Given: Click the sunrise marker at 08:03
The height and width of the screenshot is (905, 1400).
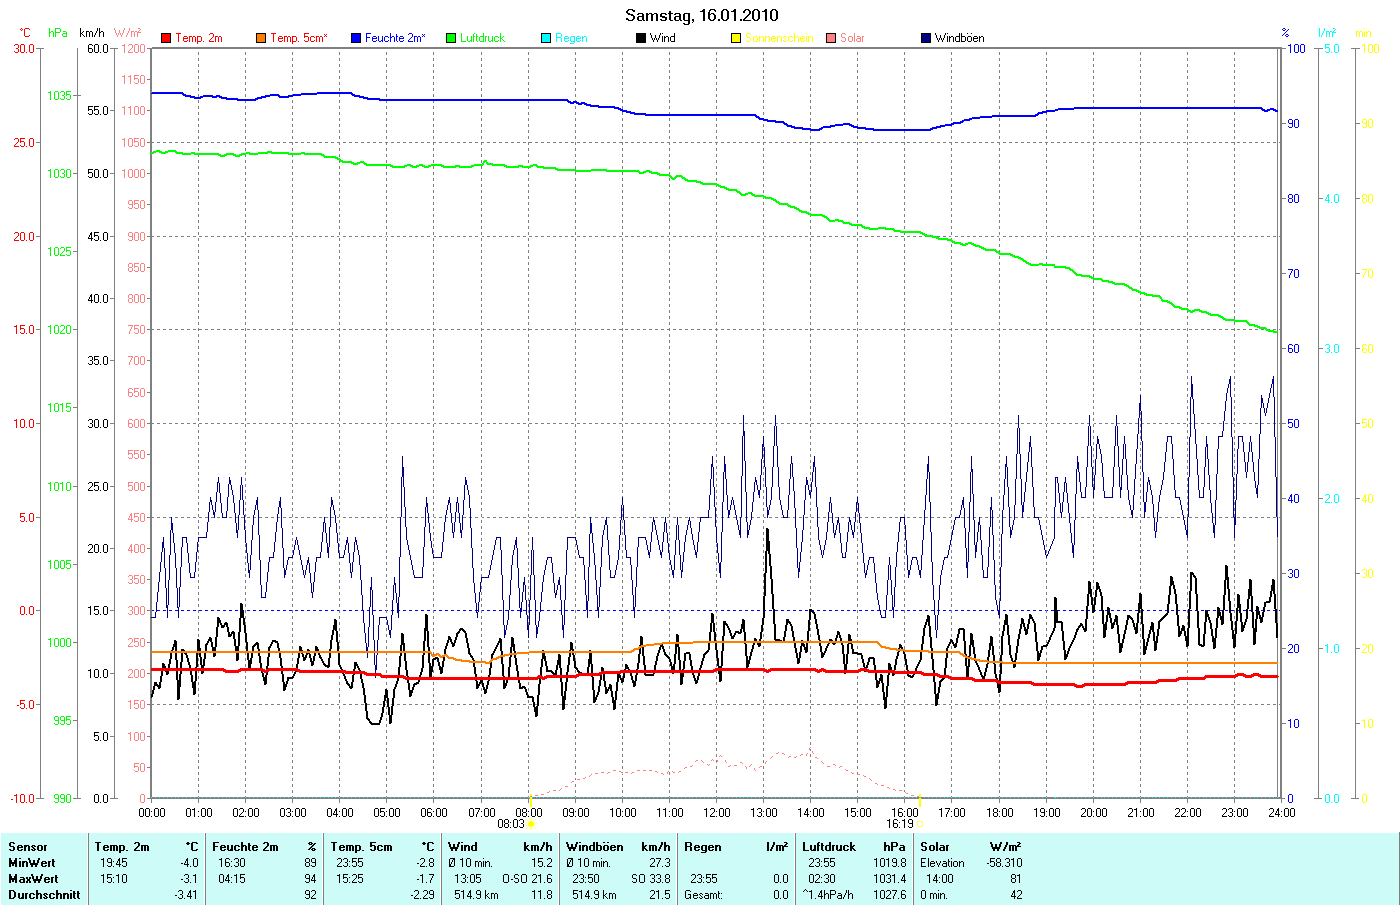Looking at the screenshot, I should tap(530, 824).
